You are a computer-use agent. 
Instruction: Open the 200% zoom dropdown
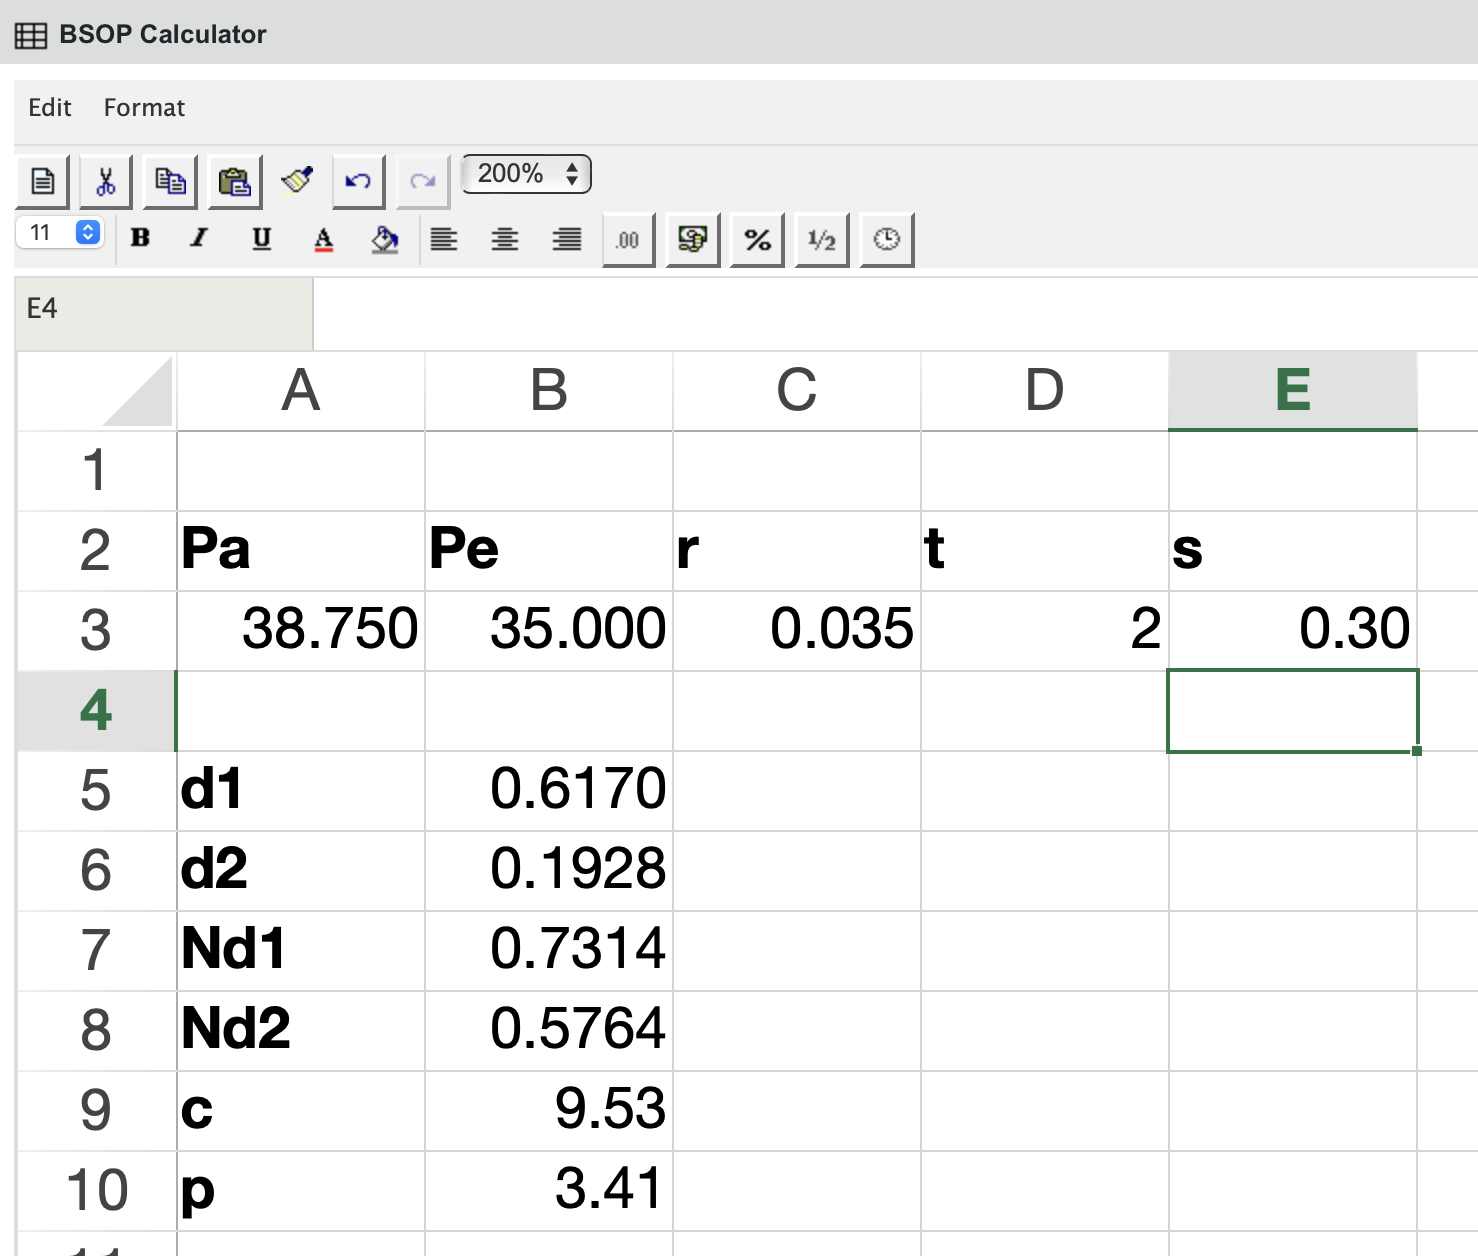tap(526, 174)
